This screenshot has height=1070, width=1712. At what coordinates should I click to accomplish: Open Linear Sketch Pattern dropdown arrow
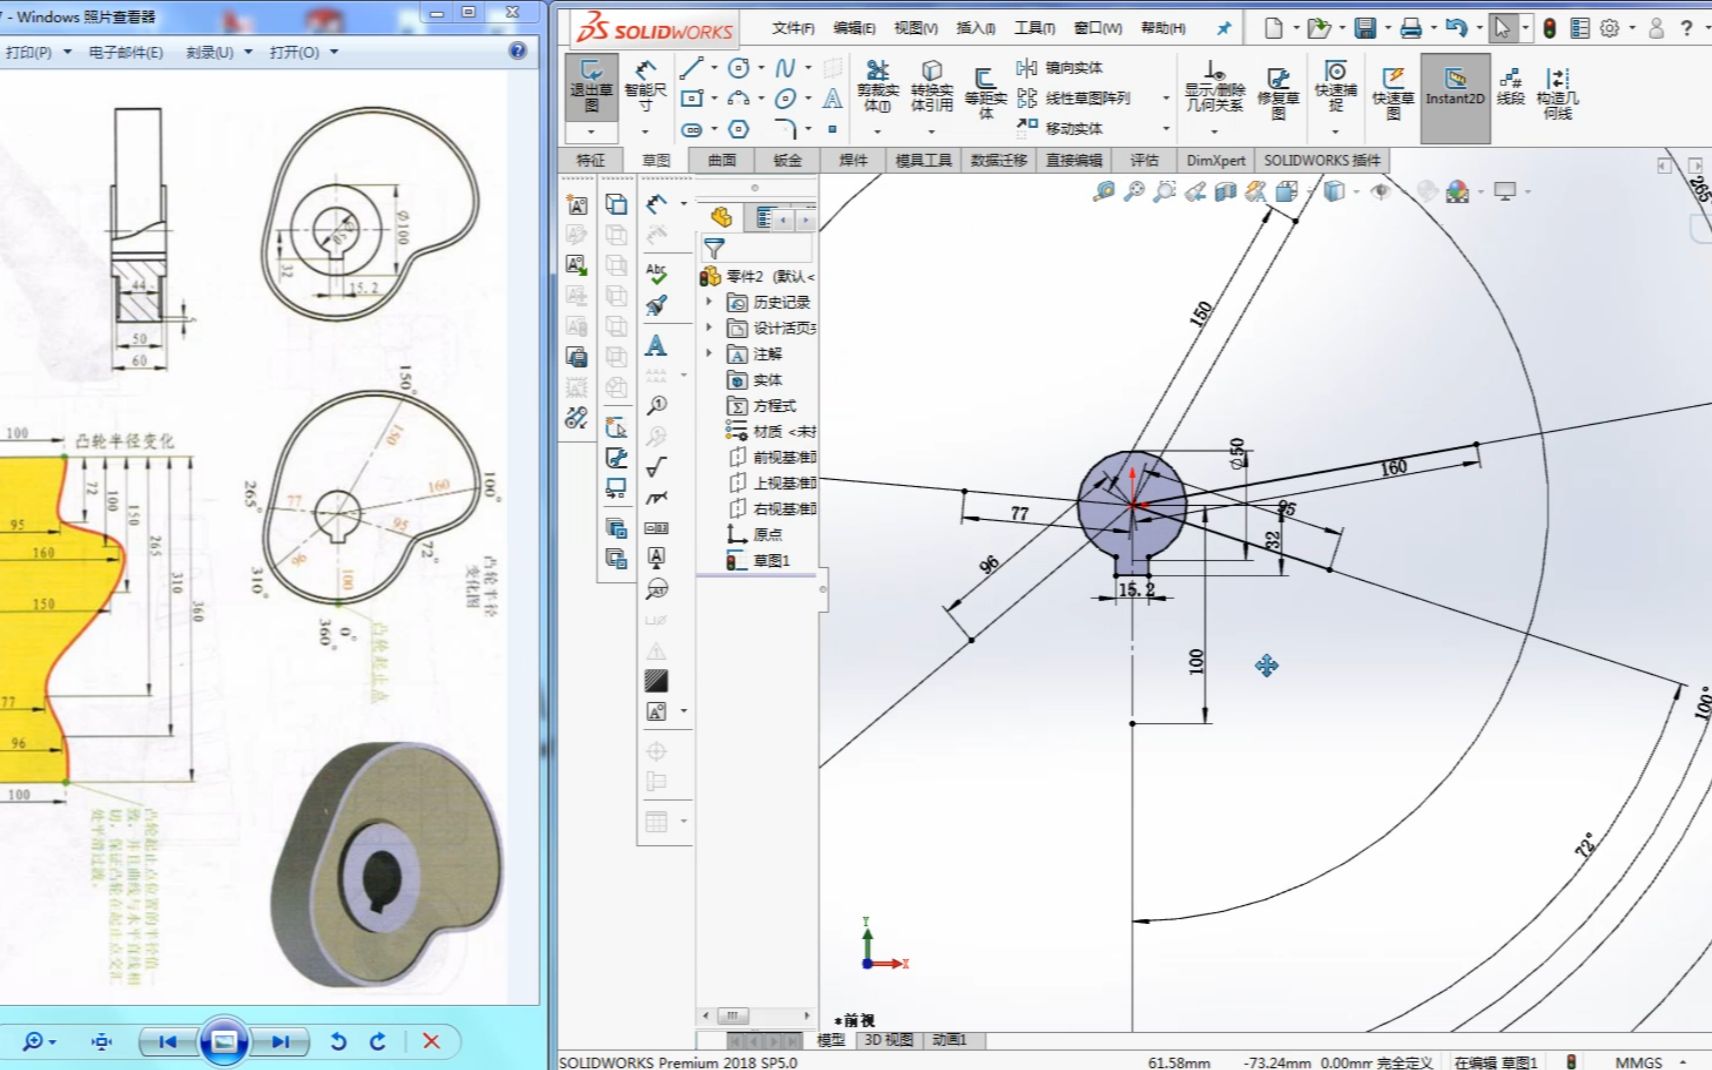click(1165, 98)
